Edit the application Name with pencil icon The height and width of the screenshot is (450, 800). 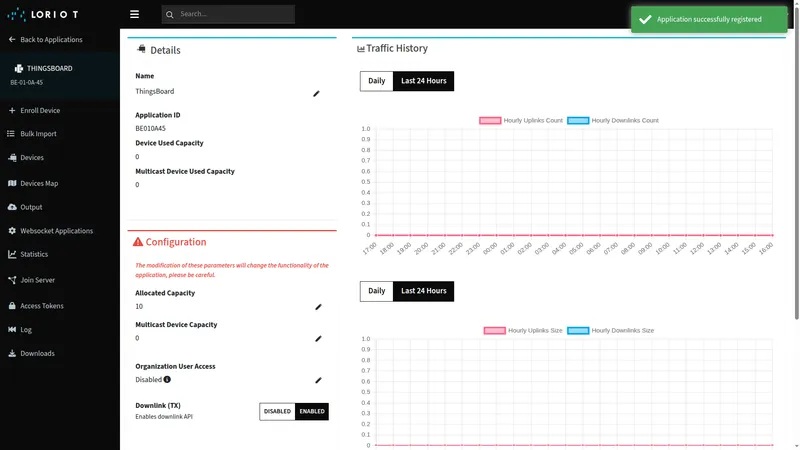coord(316,93)
